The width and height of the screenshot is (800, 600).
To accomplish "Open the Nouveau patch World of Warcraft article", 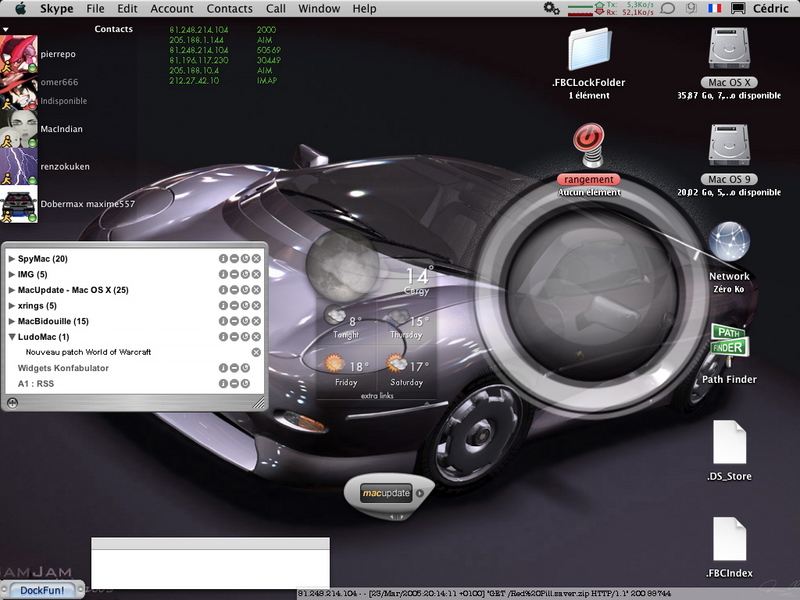I will pyautogui.click(x=88, y=352).
